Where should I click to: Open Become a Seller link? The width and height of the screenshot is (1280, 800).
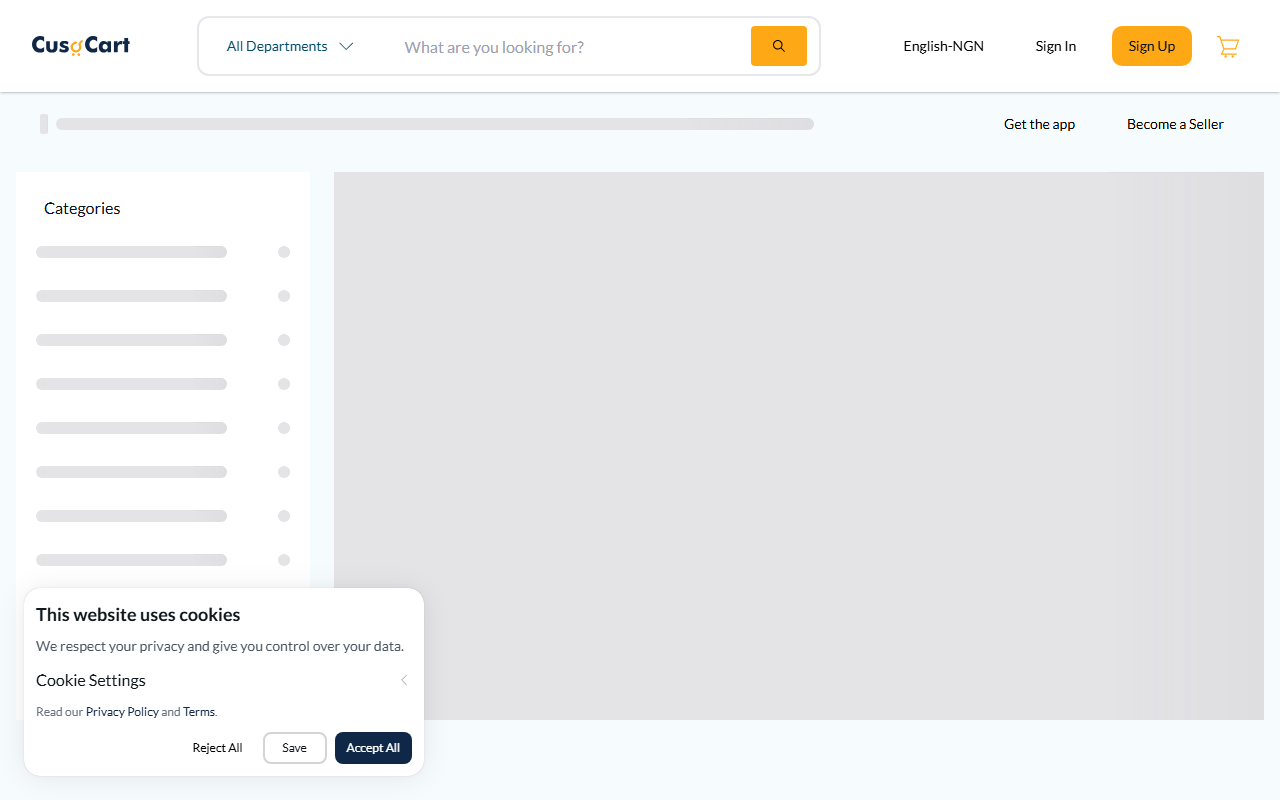[1175, 124]
